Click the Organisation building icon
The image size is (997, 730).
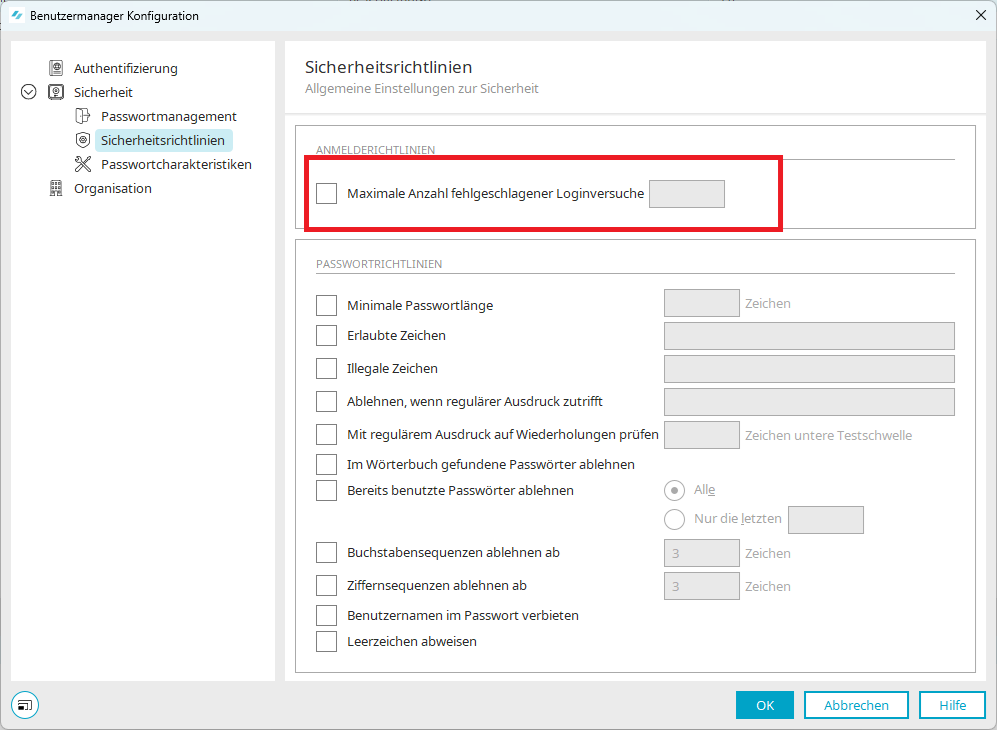tap(56, 188)
